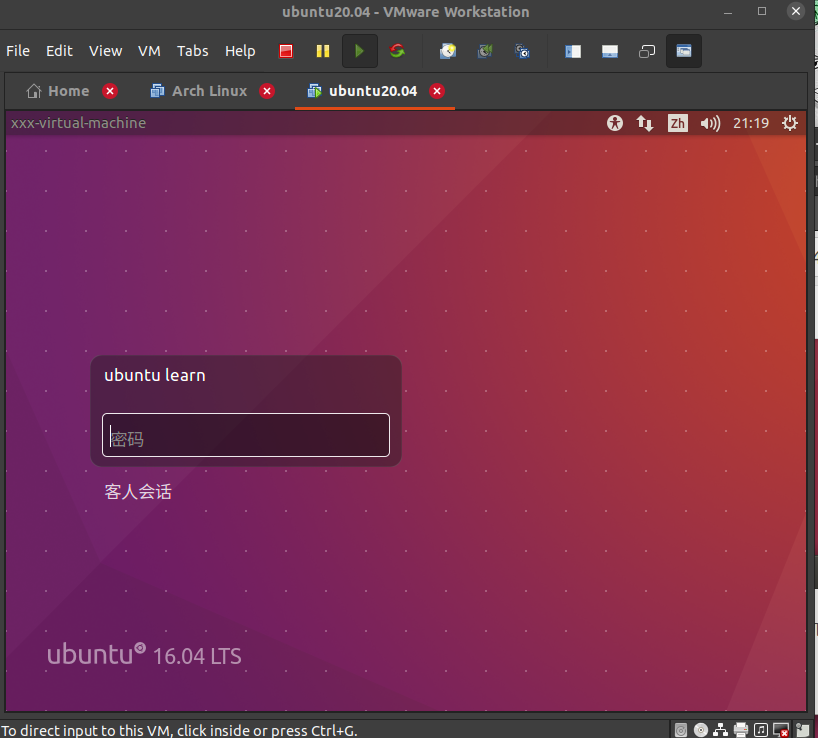Open the Tabs menu
This screenshot has height=738, width=818.
point(192,51)
